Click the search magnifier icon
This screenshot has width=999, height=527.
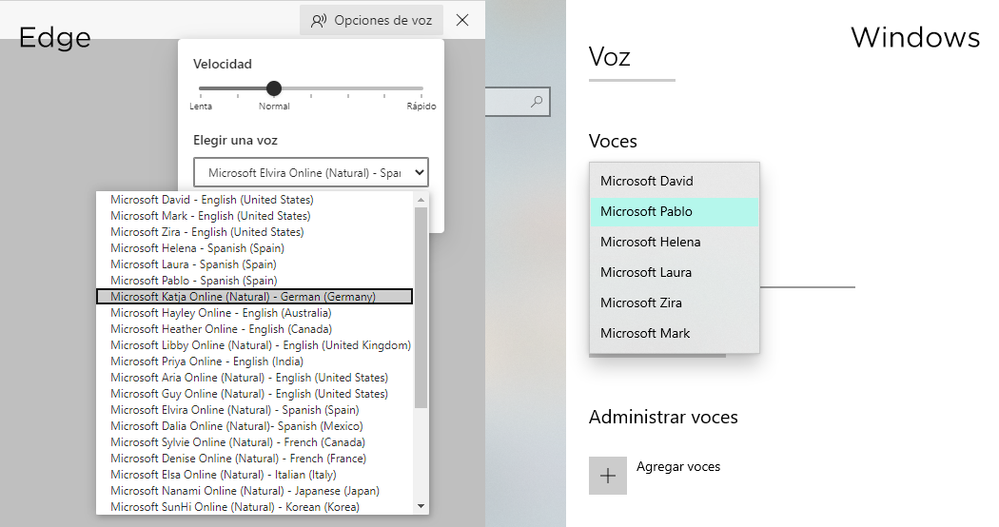coord(537,101)
